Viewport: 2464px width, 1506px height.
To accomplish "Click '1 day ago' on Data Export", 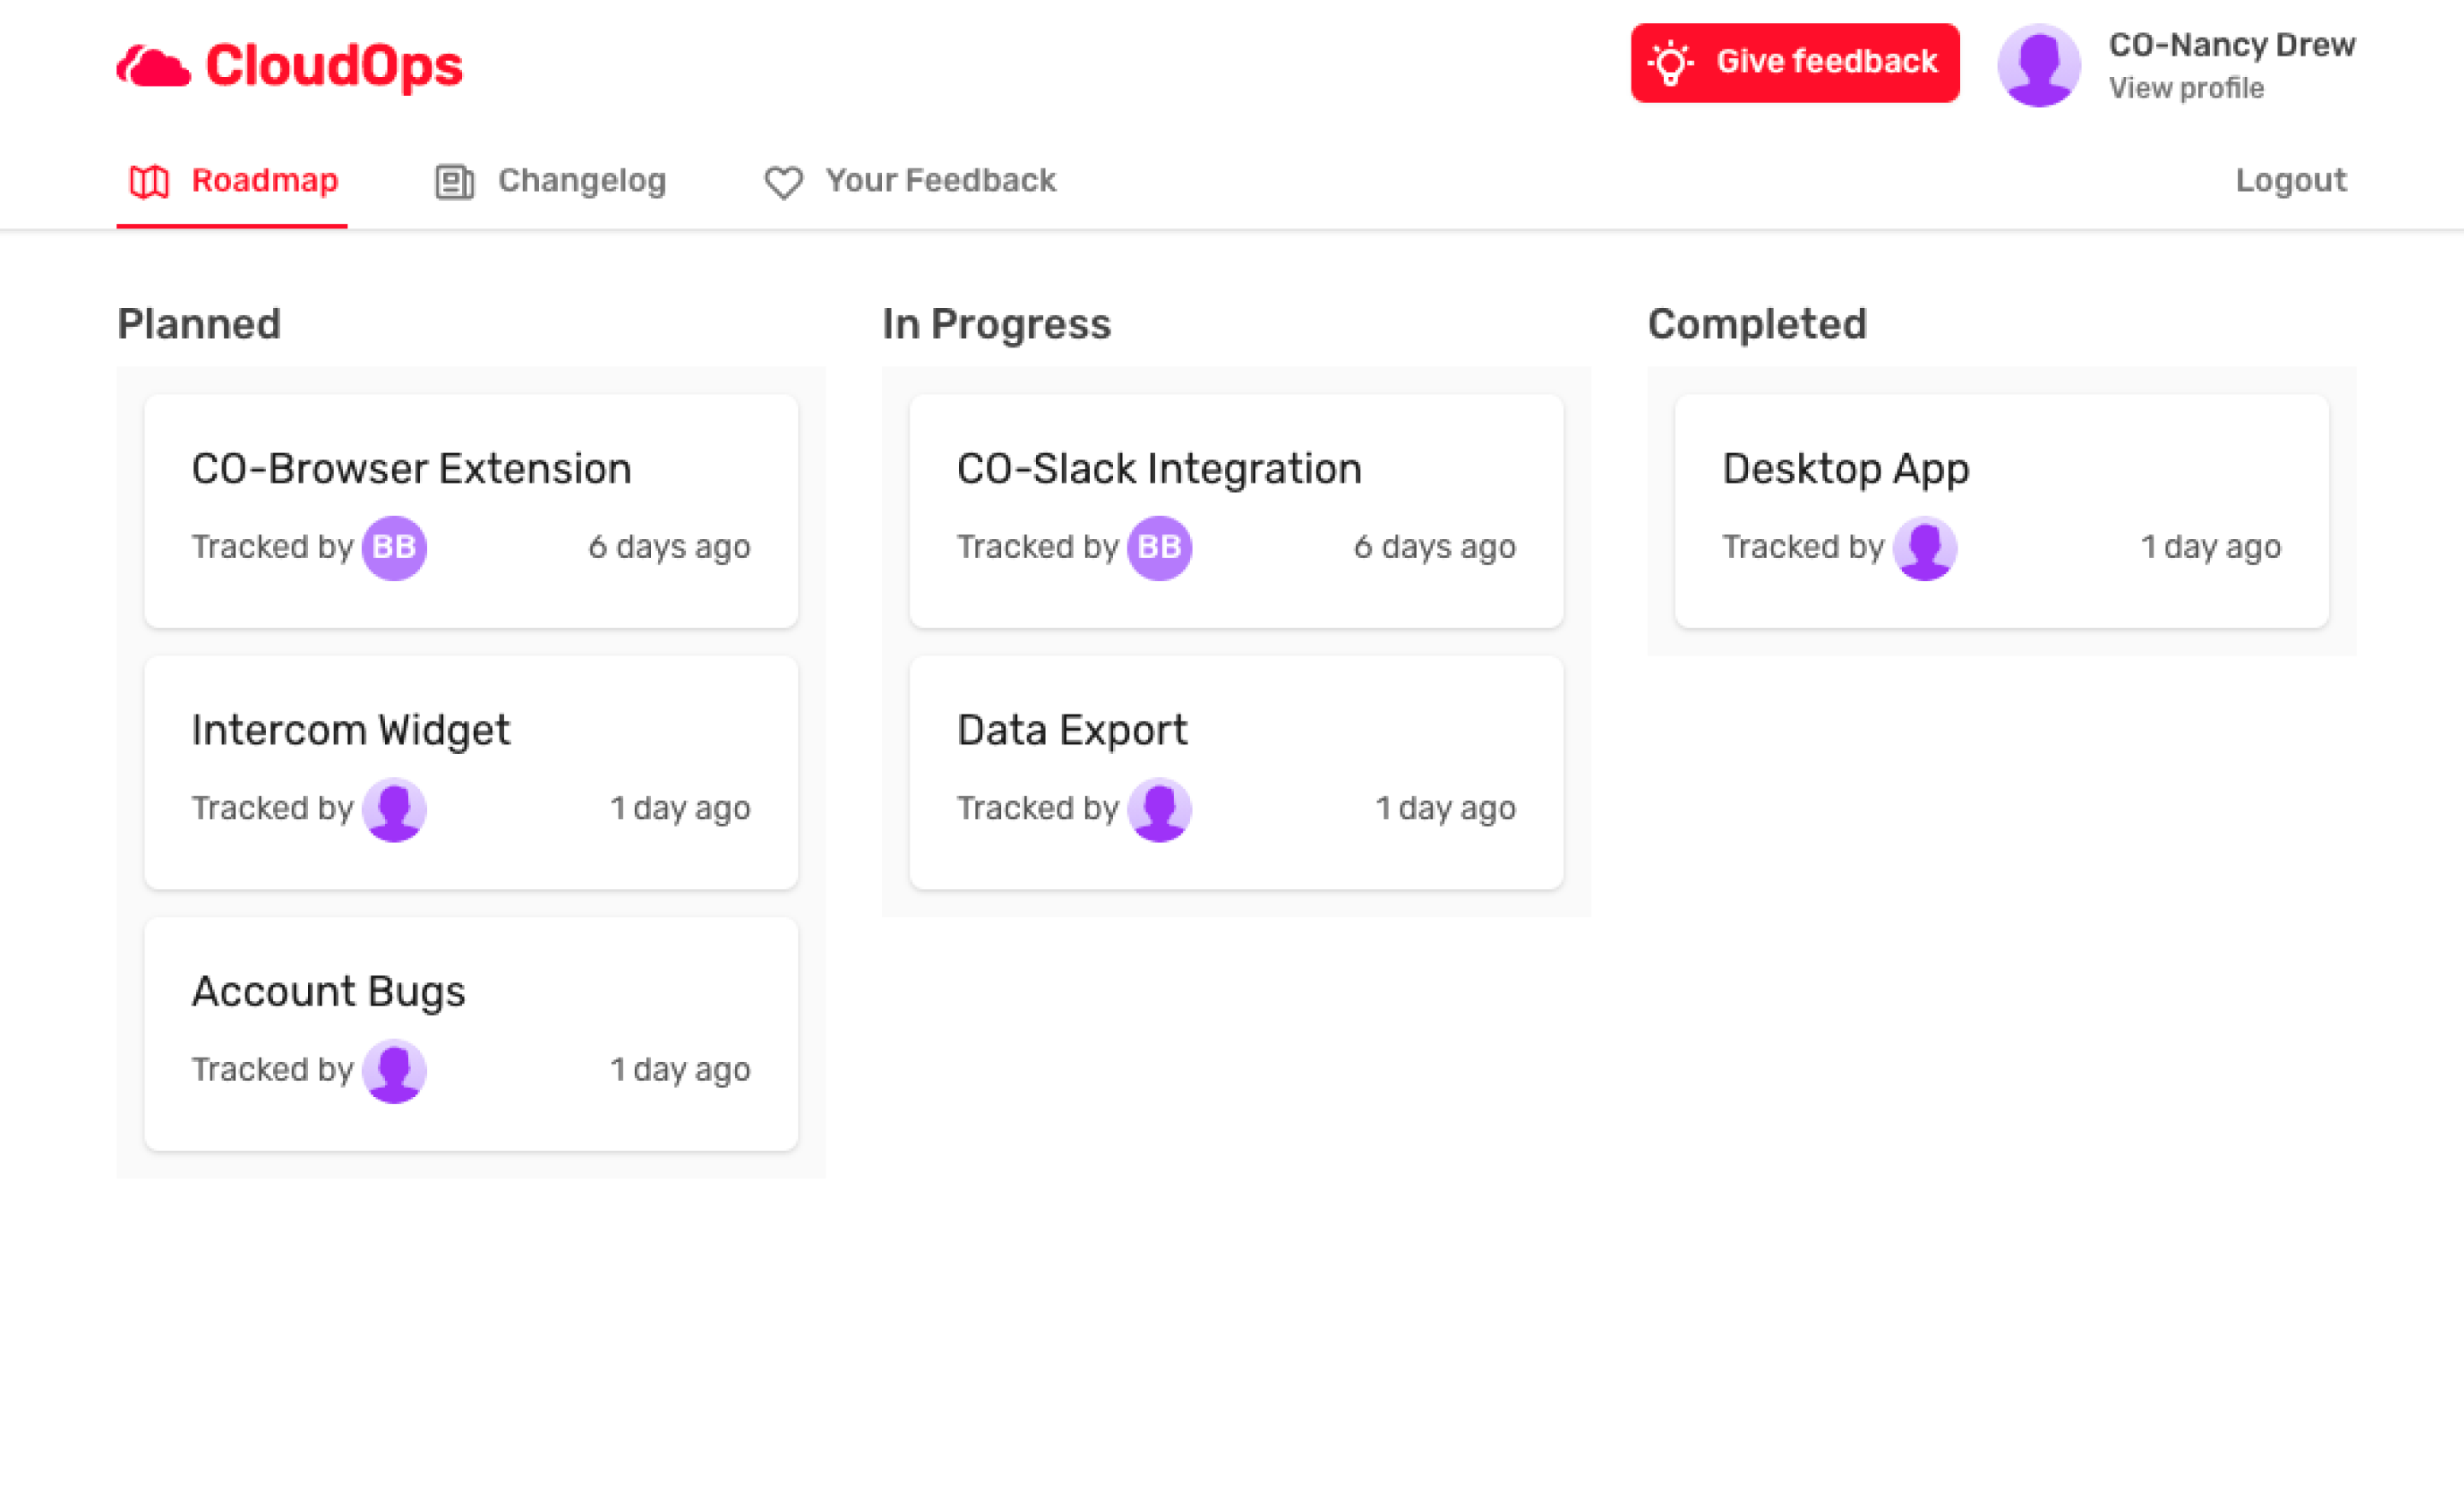I will click(x=1445, y=808).
